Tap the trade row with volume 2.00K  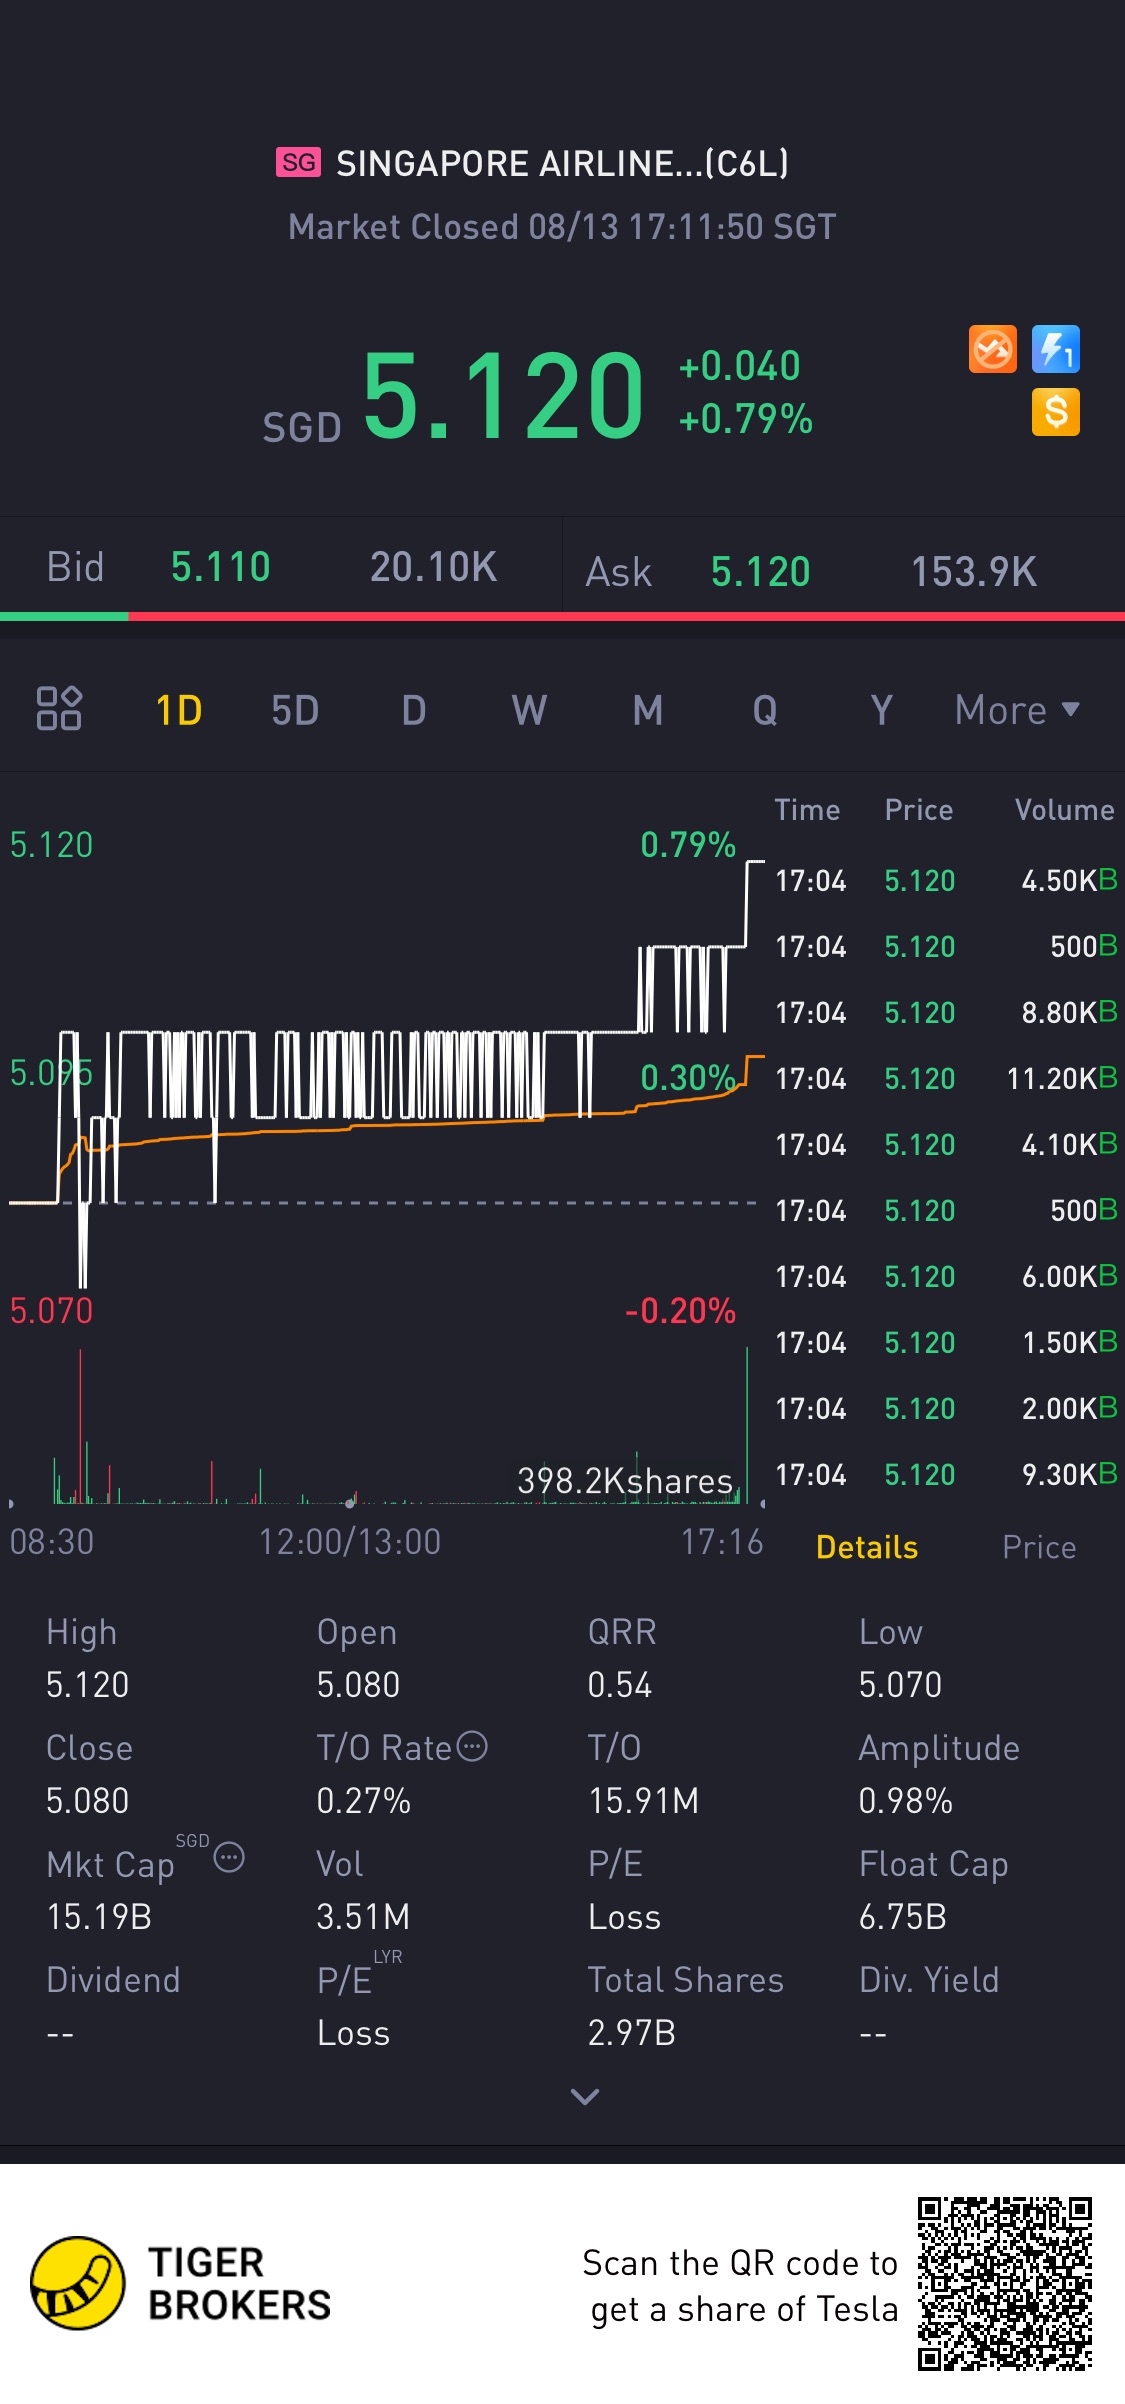coord(946,1408)
